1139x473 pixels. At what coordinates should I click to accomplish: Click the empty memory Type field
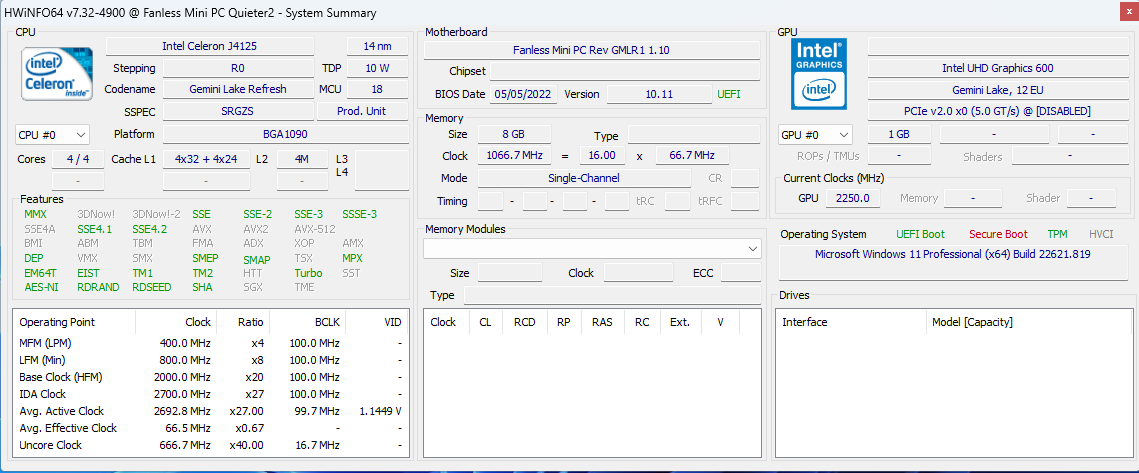click(694, 136)
